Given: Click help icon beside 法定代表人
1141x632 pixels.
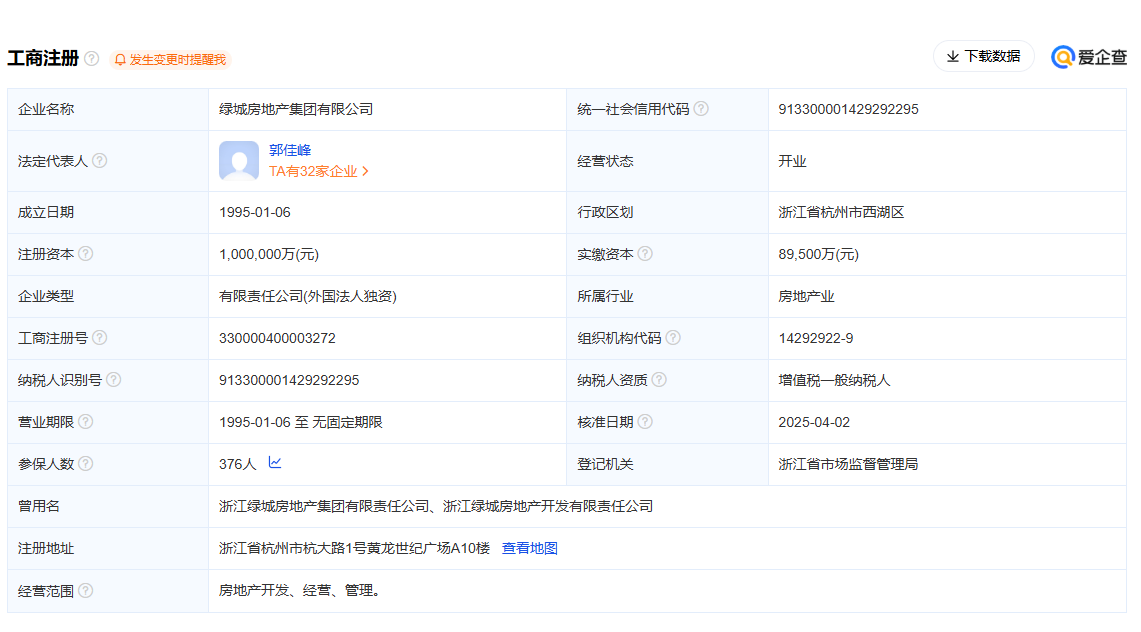Looking at the screenshot, I should pyautogui.click(x=100, y=161).
